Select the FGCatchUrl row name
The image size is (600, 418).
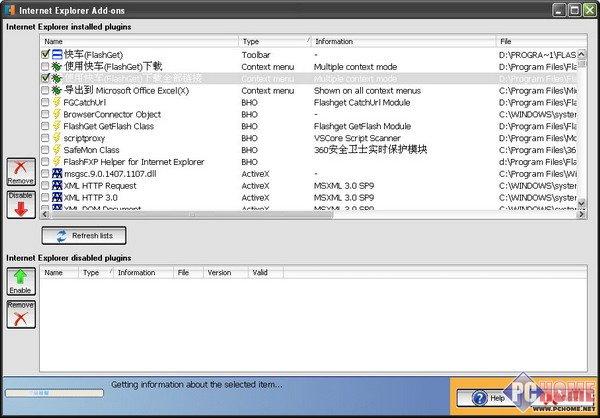pyautogui.click(x=85, y=102)
